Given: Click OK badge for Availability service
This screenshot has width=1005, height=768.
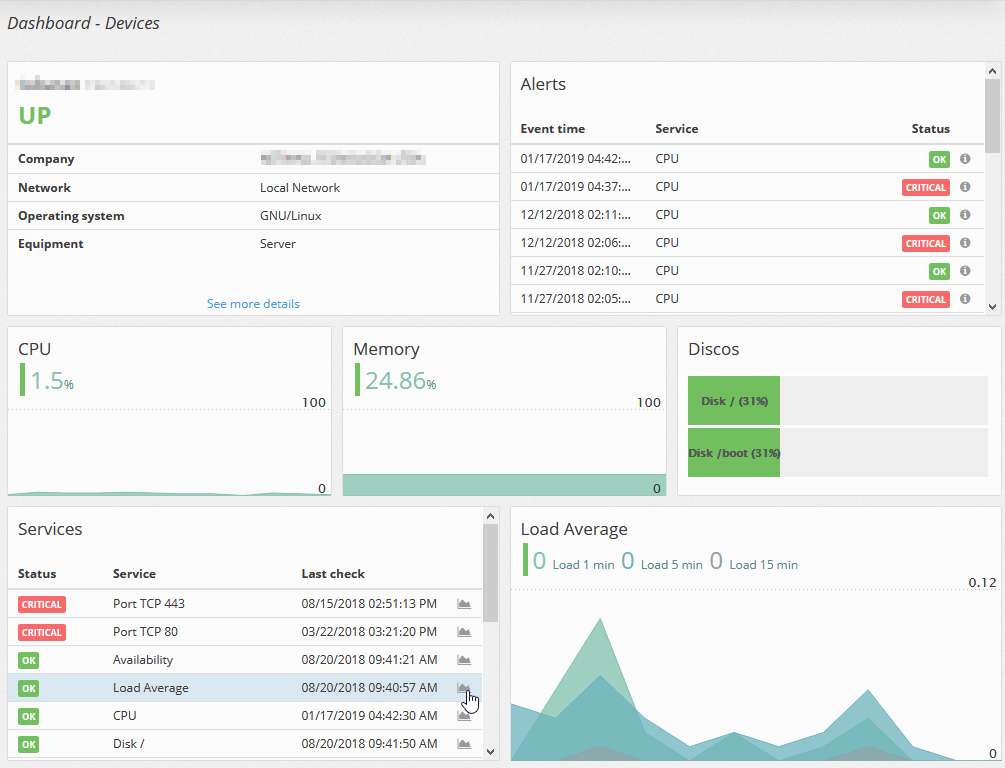Looking at the screenshot, I should click(x=28, y=660).
